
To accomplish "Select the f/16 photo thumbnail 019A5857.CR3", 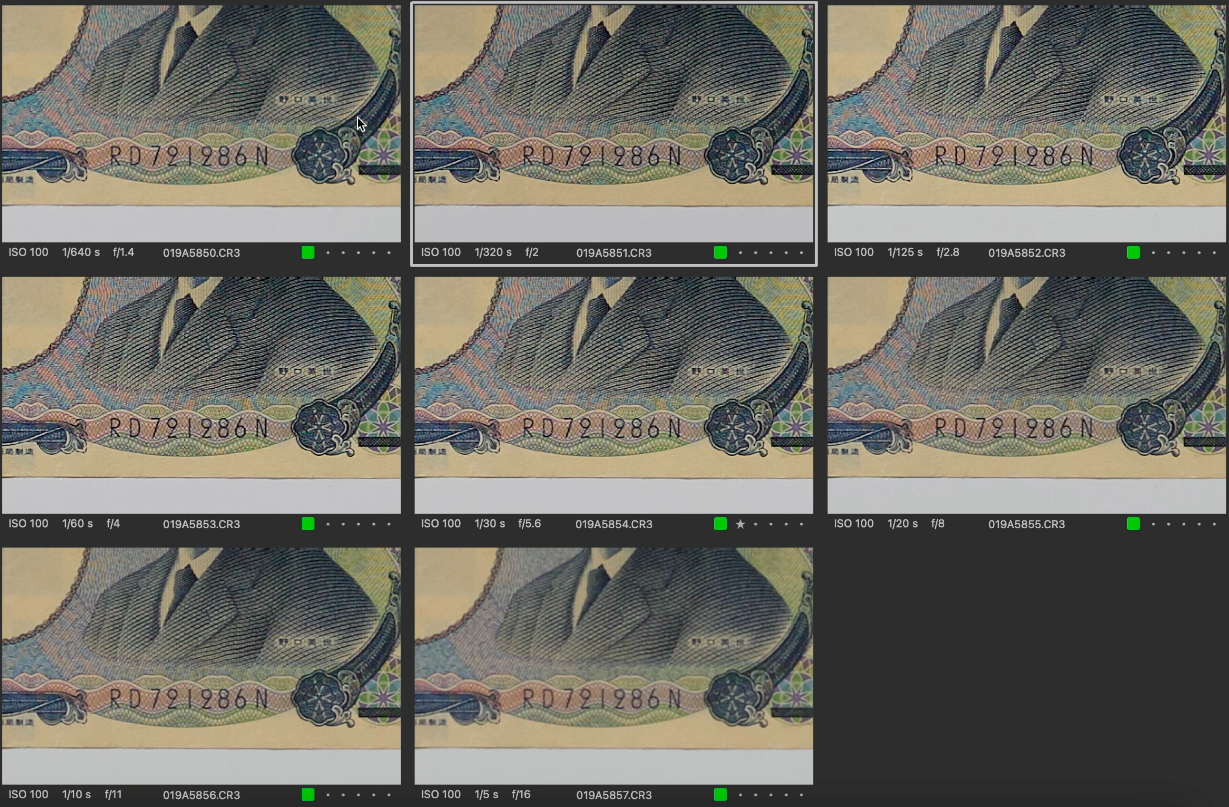I will pyautogui.click(x=614, y=666).
